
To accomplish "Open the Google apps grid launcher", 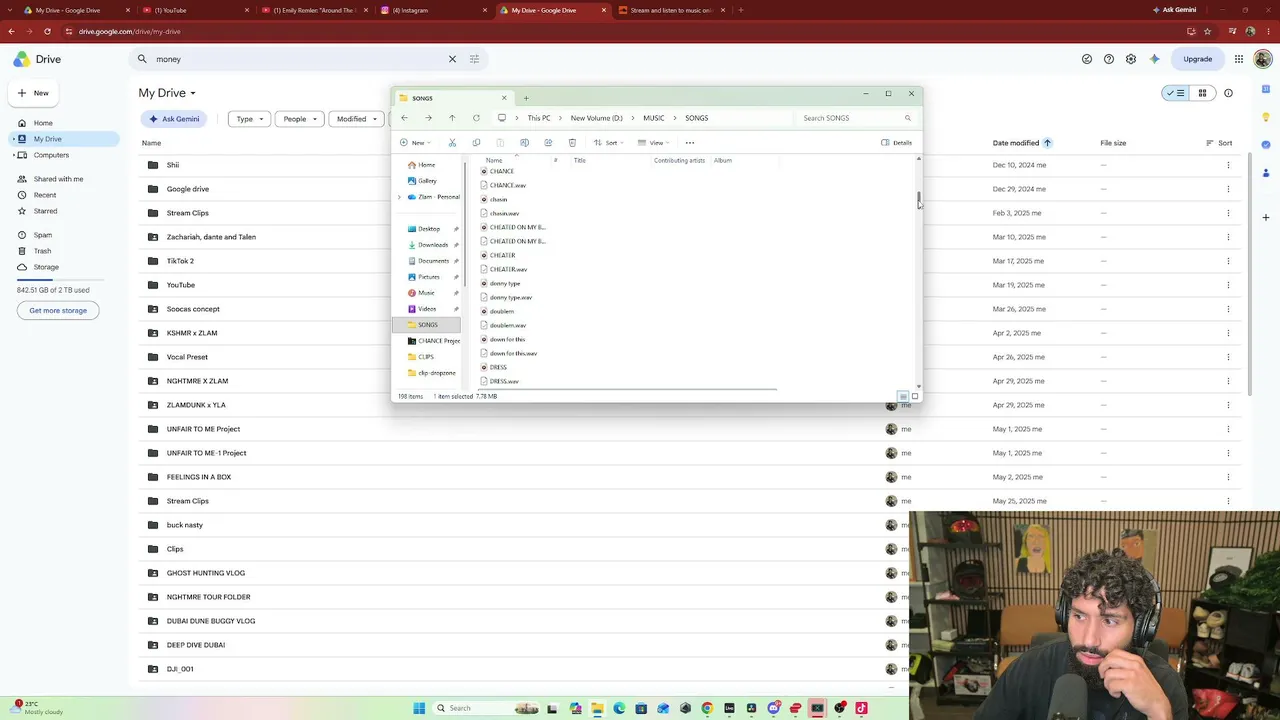I will 1239,59.
